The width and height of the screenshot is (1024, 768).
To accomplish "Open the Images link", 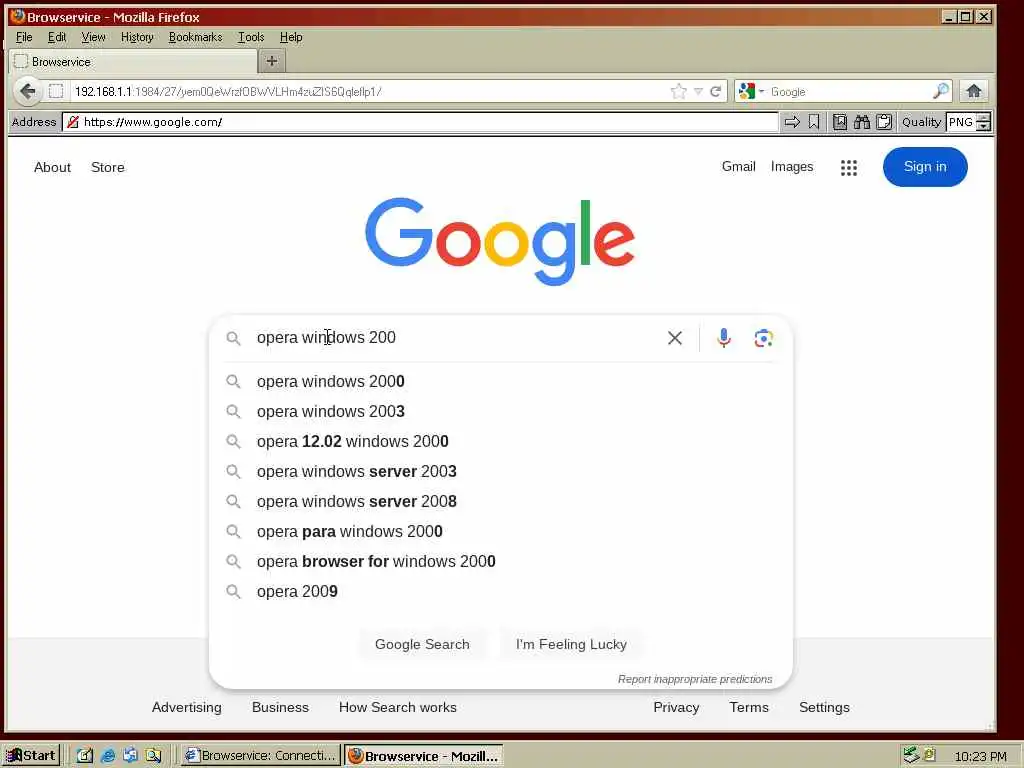I will pyautogui.click(x=792, y=167).
